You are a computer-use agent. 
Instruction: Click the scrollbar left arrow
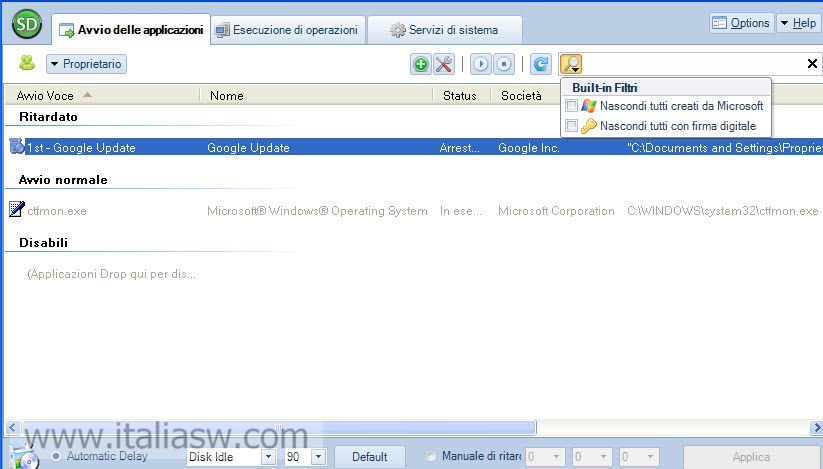pyautogui.click(x=13, y=428)
